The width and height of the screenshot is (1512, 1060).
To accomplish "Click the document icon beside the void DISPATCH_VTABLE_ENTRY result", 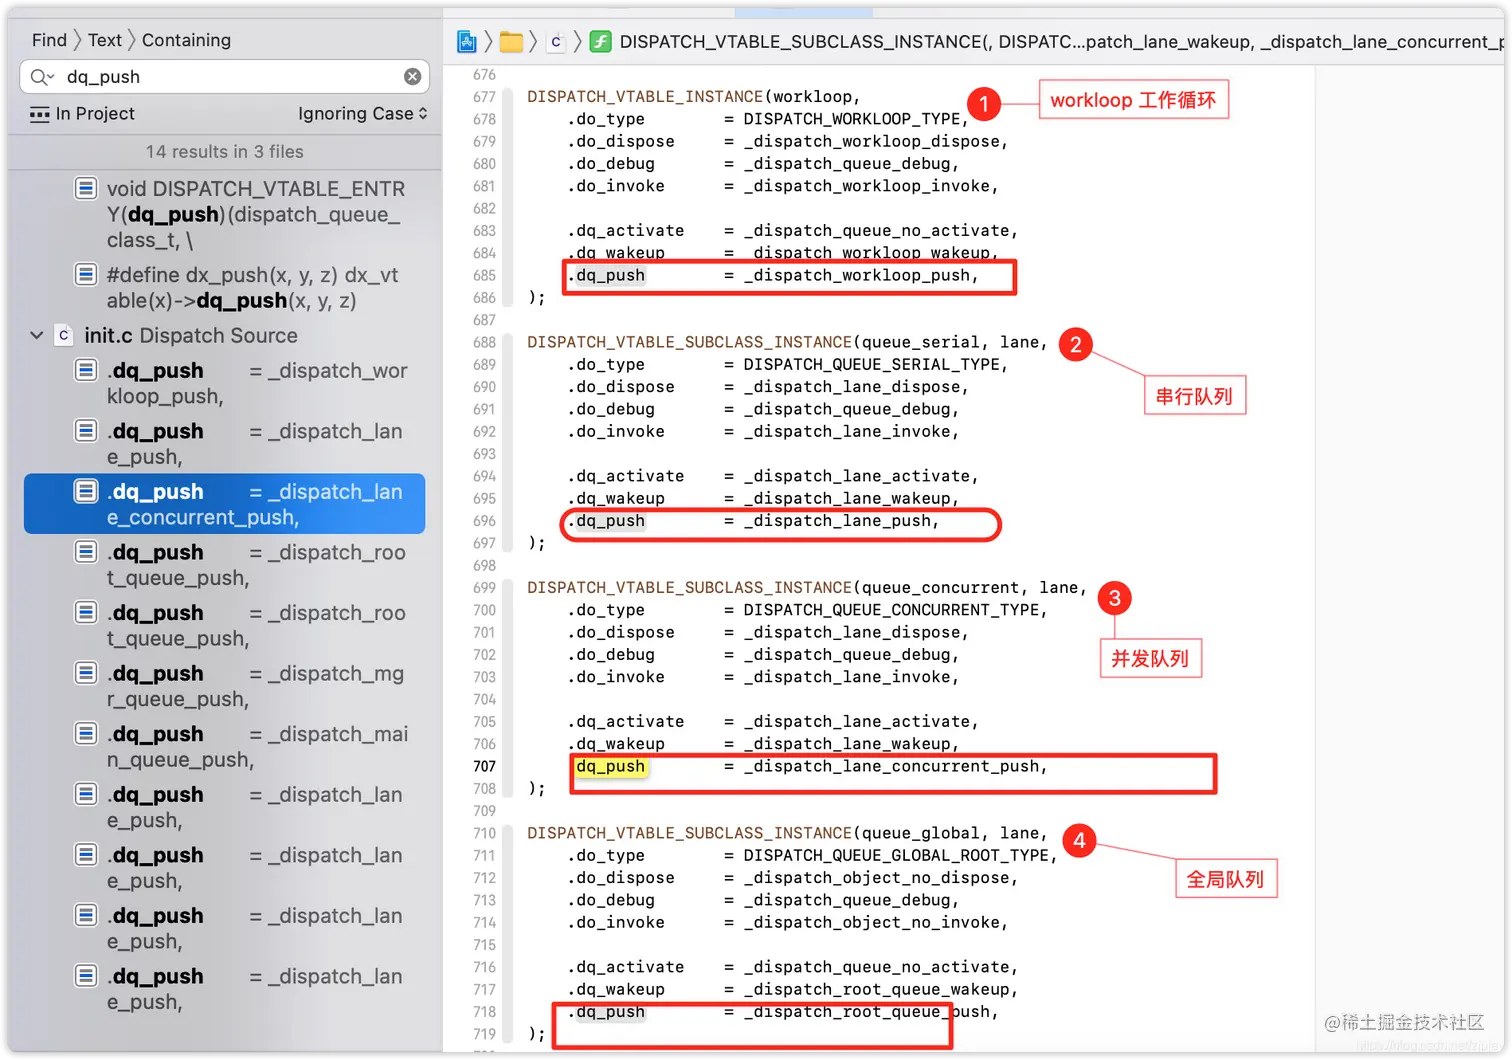I will [86, 188].
